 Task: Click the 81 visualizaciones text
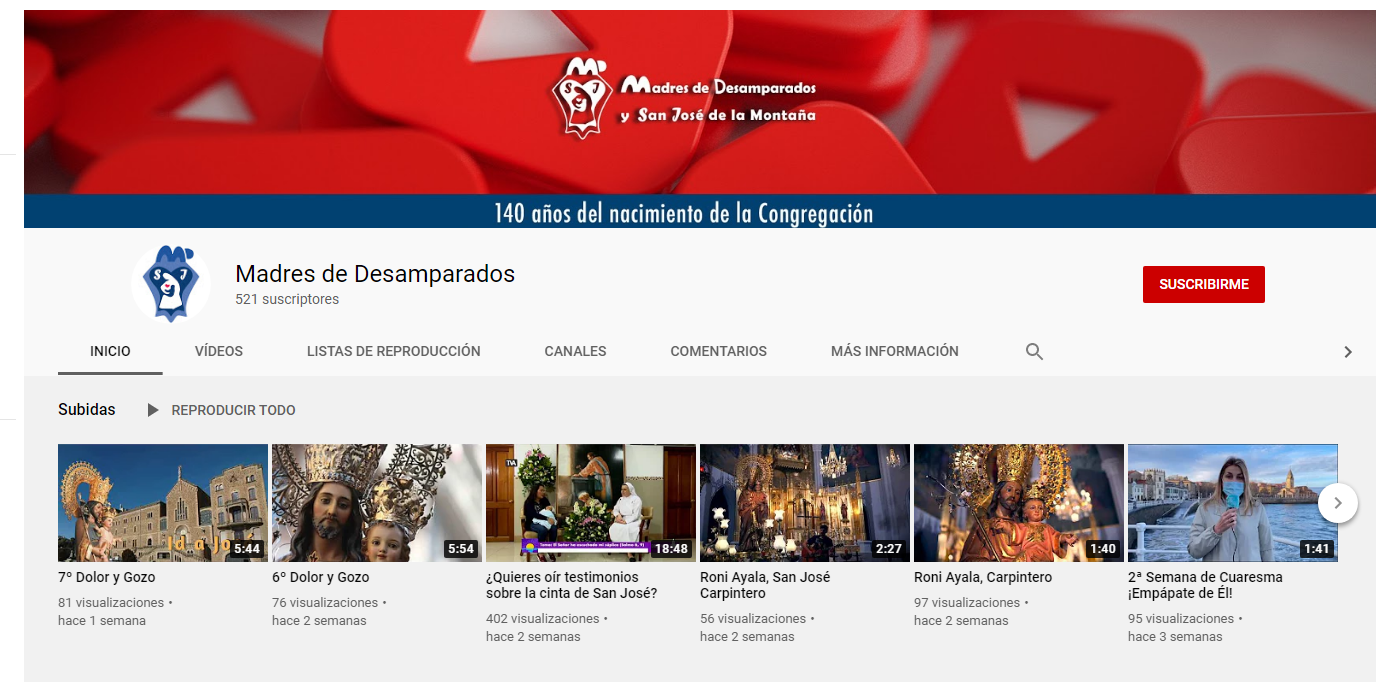coord(111,603)
